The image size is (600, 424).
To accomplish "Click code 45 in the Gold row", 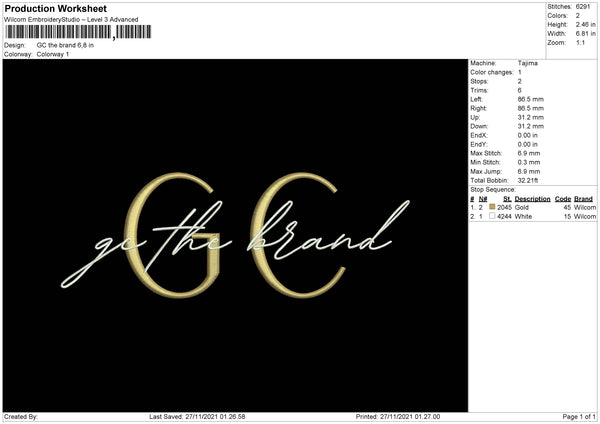I will [567, 207].
